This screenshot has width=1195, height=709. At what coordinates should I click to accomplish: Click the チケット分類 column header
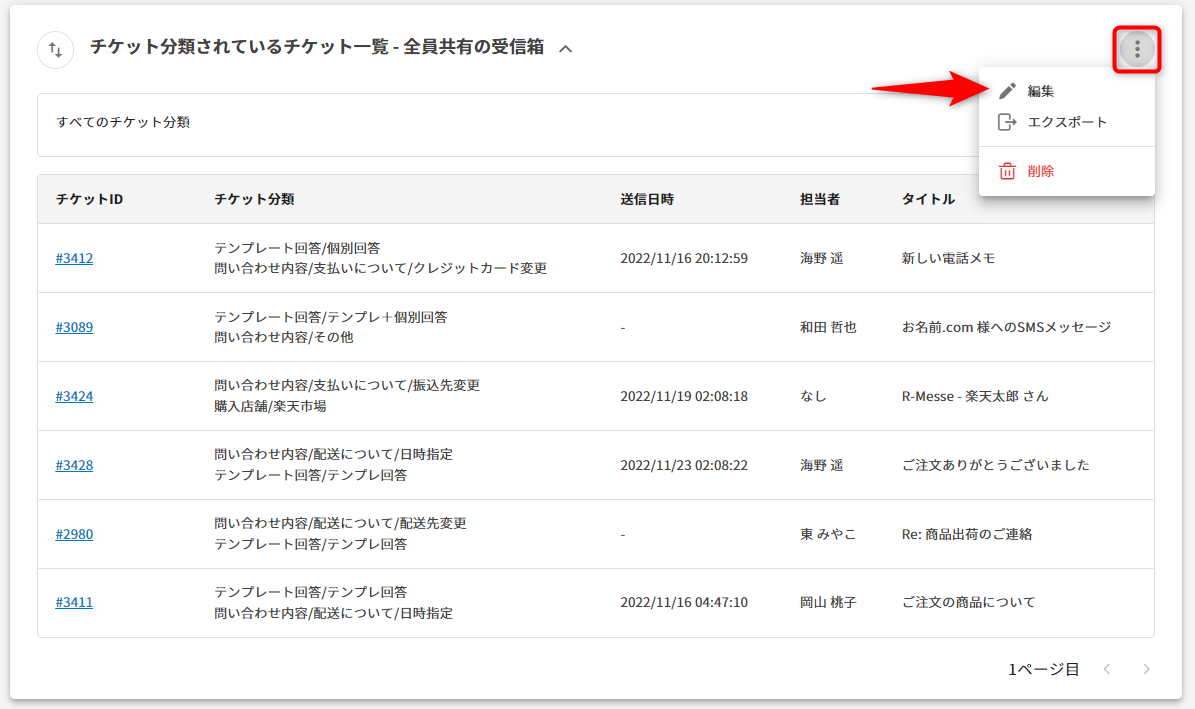[254, 199]
